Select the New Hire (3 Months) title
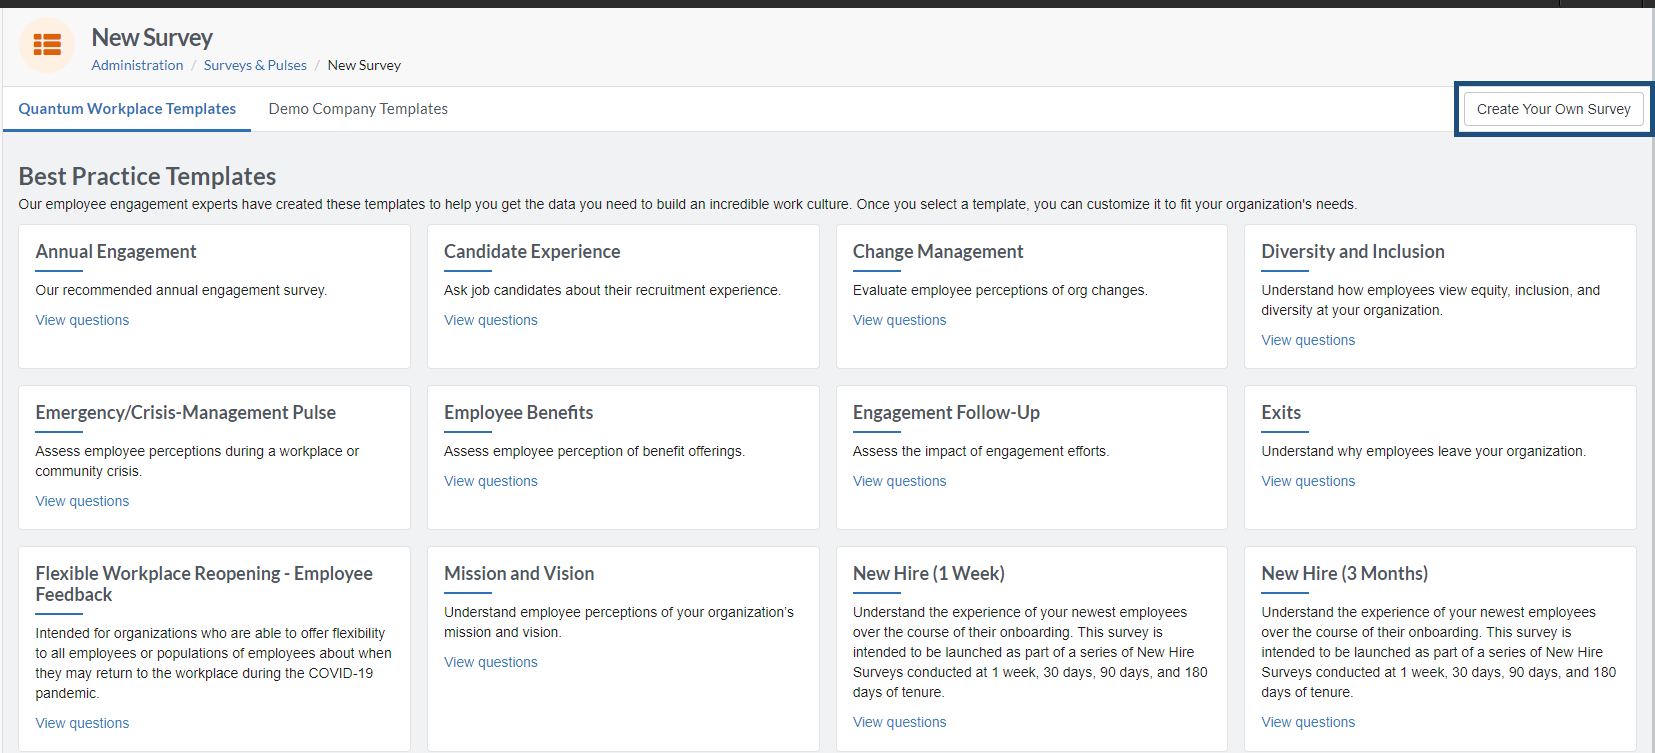The height and width of the screenshot is (753, 1655). 1345,574
